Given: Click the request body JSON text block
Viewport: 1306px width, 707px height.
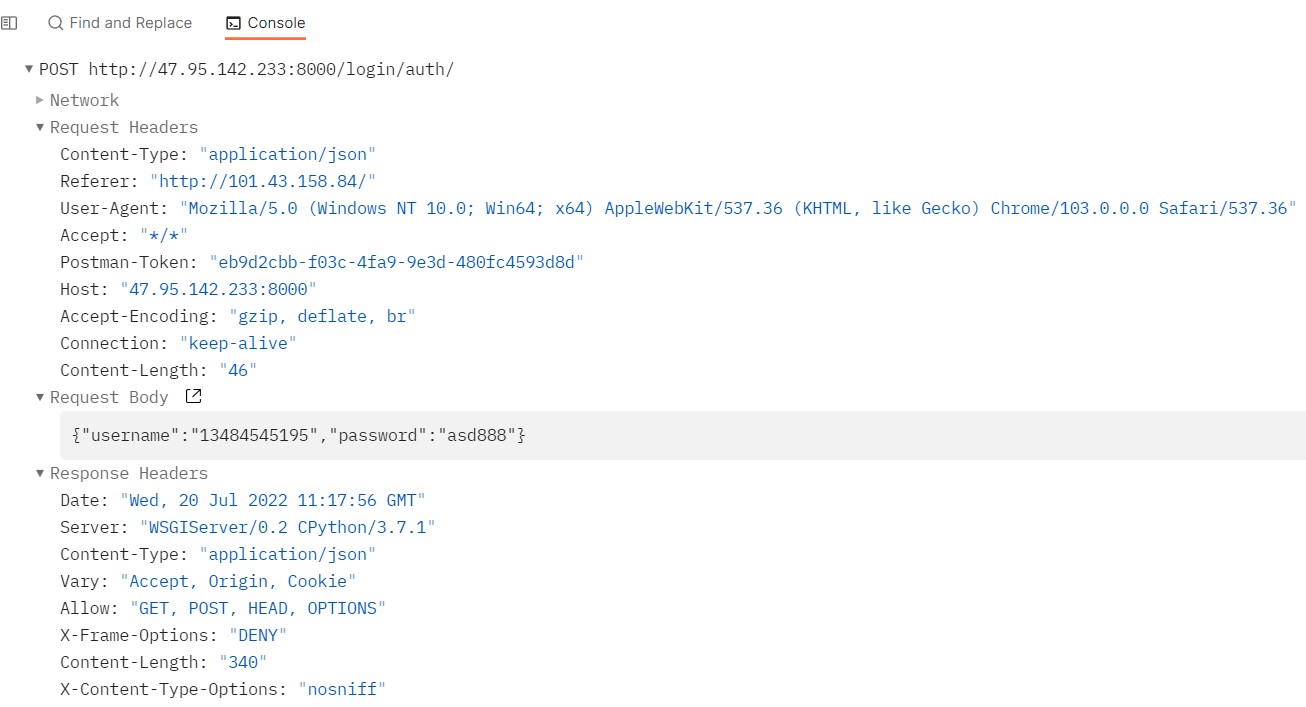Looking at the screenshot, I should (298, 436).
